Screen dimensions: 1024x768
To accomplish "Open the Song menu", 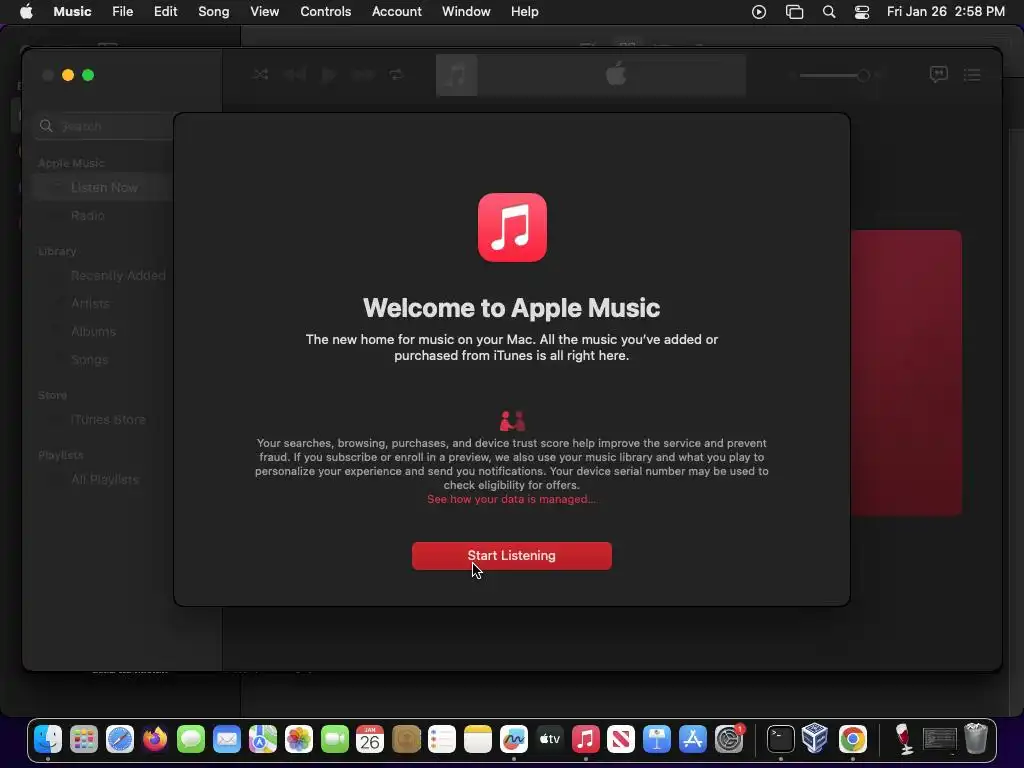I will [x=214, y=11].
